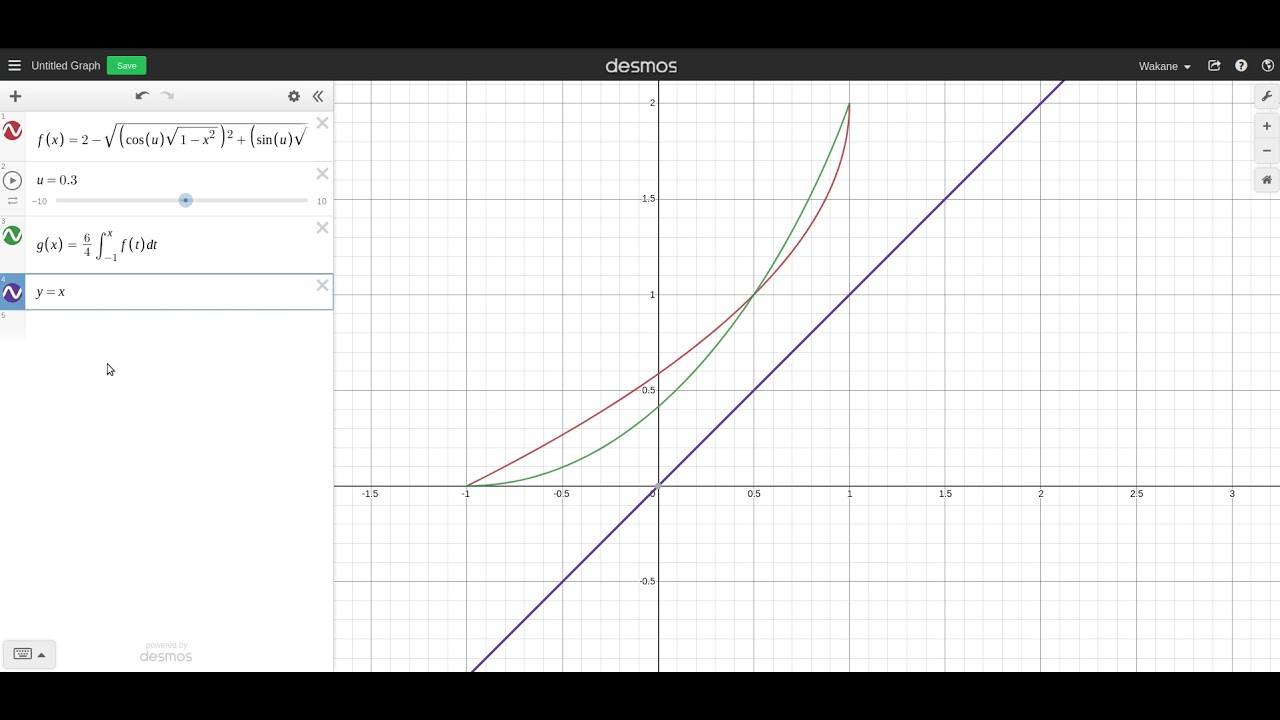The height and width of the screenshot is (720, 1280).
Task: Play the u slider animation
Action: 12,180
